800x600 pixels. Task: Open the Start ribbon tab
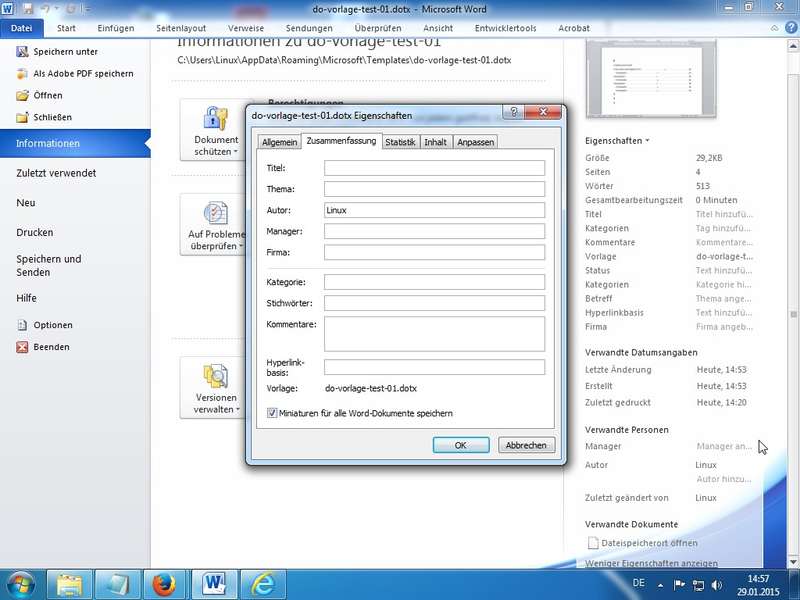tap(66, 28)
